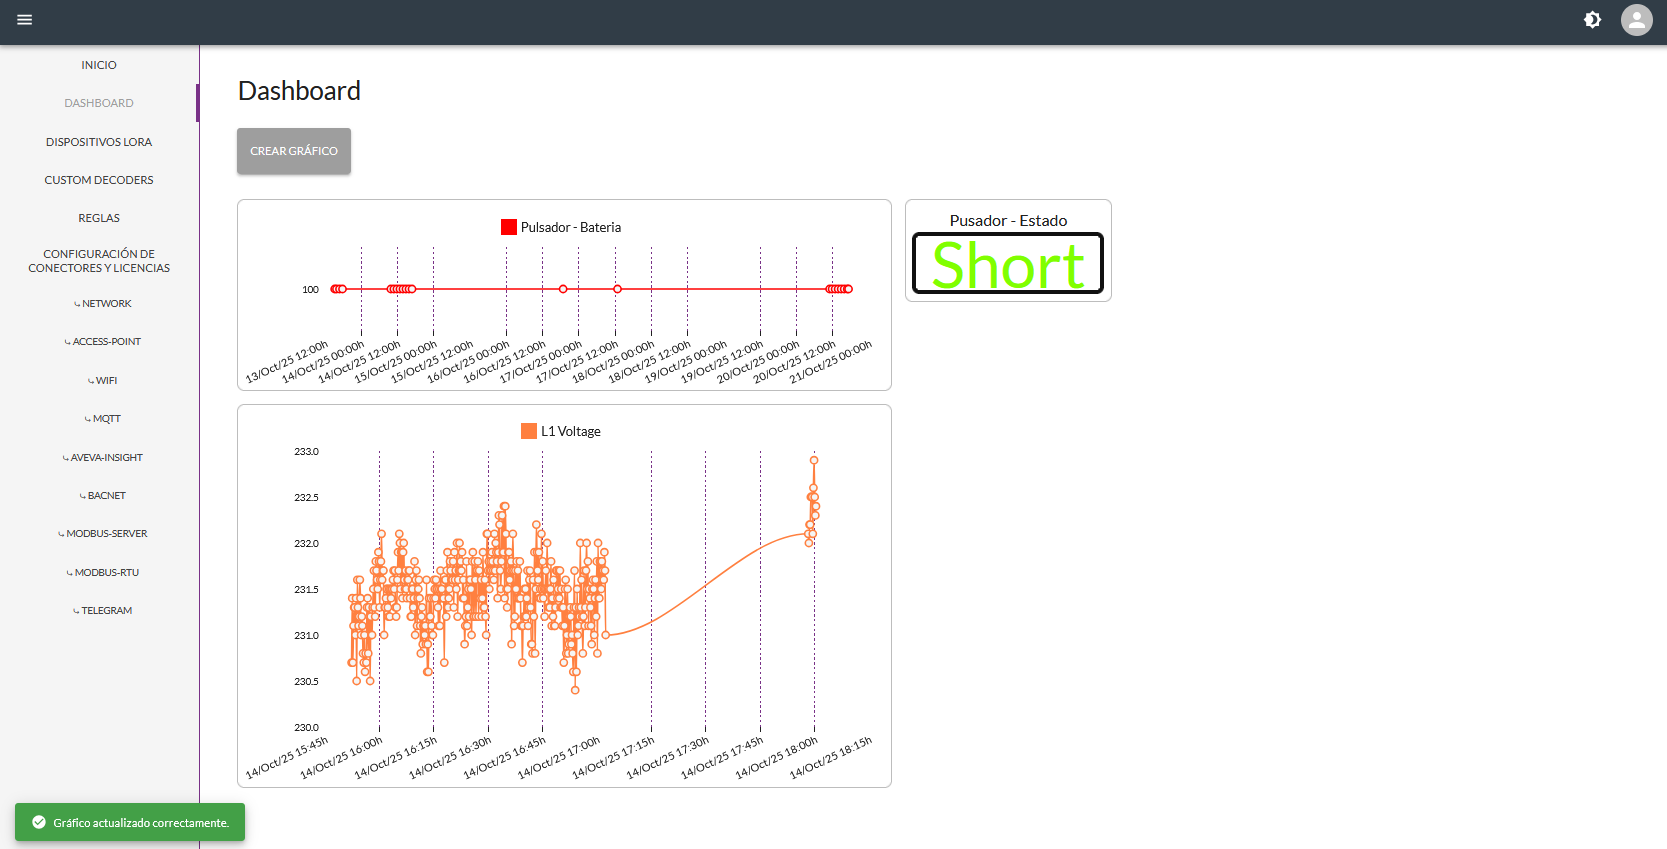Screen dimensions: 1667x849
Task: Click the CREAR GRÁFICO button
Action: [x=294, y=151]
